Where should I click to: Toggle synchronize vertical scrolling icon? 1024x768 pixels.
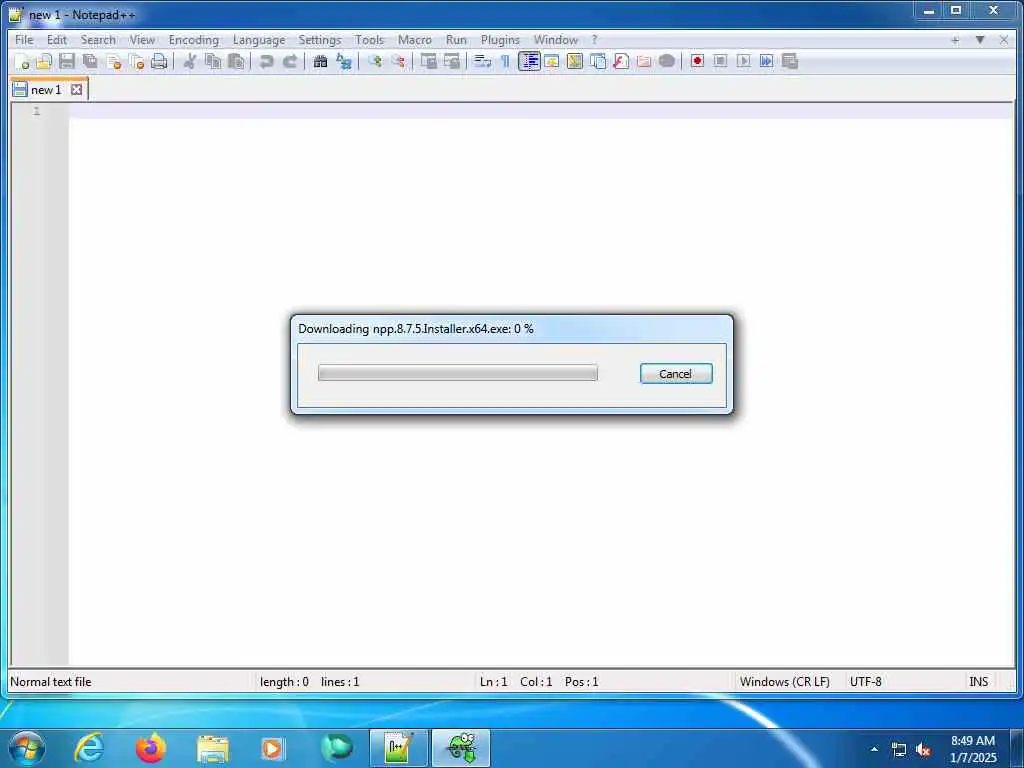point(428,61)
